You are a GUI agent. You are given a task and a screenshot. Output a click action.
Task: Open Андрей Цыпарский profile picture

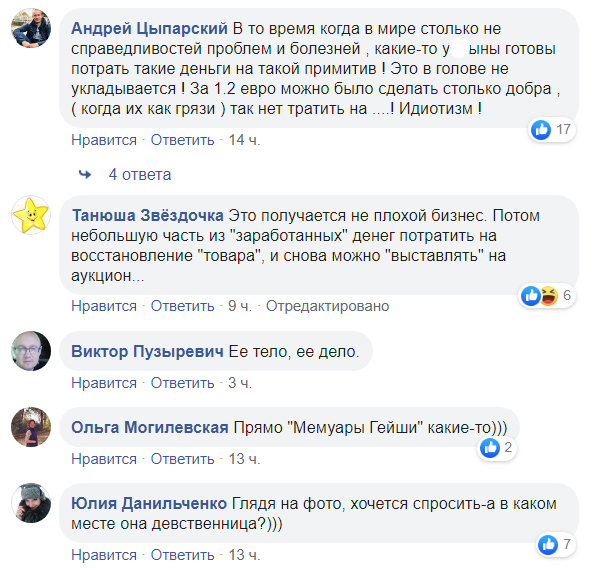[30, 32]
